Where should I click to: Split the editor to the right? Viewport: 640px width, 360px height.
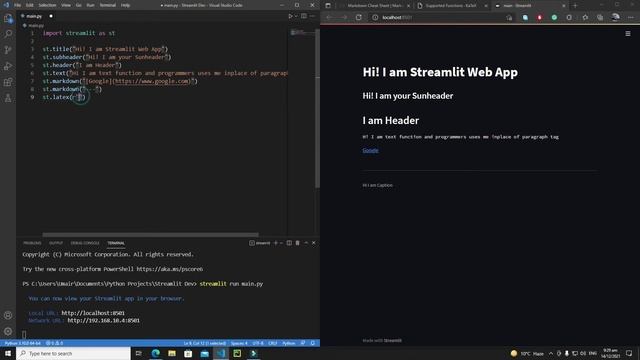click(x=304, y=16)
